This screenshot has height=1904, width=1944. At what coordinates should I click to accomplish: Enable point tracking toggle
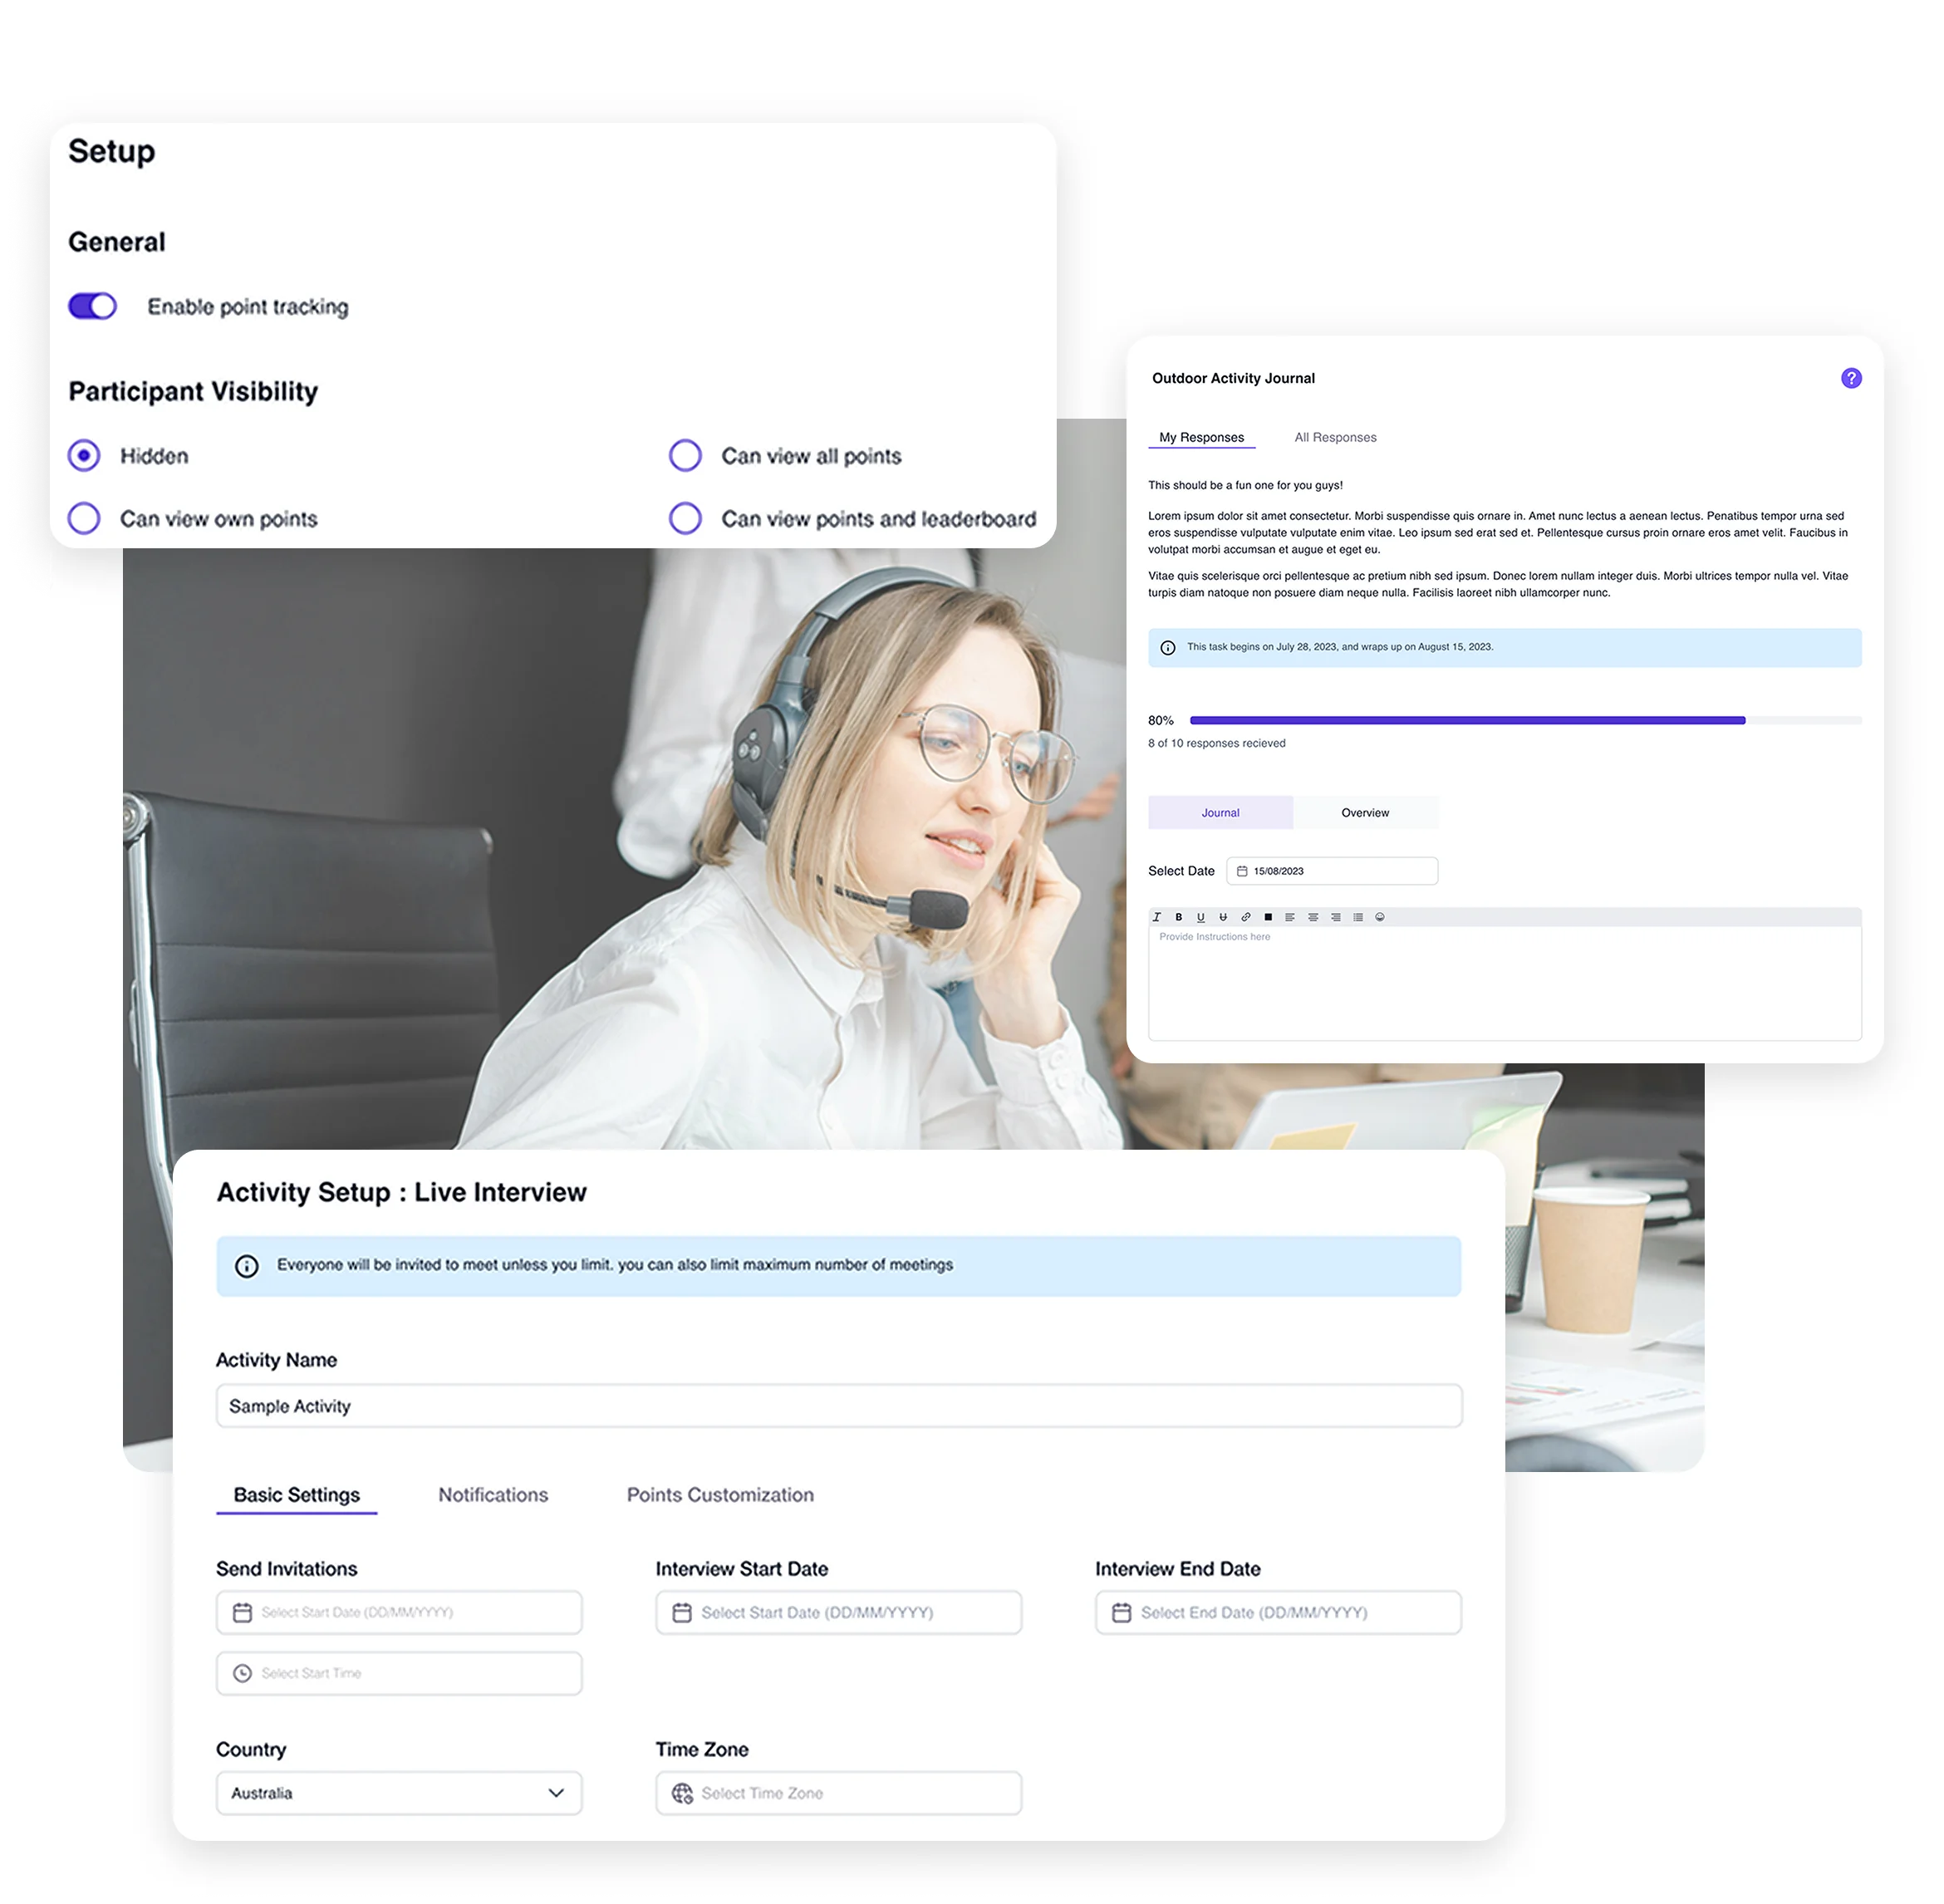pos(93,307)
